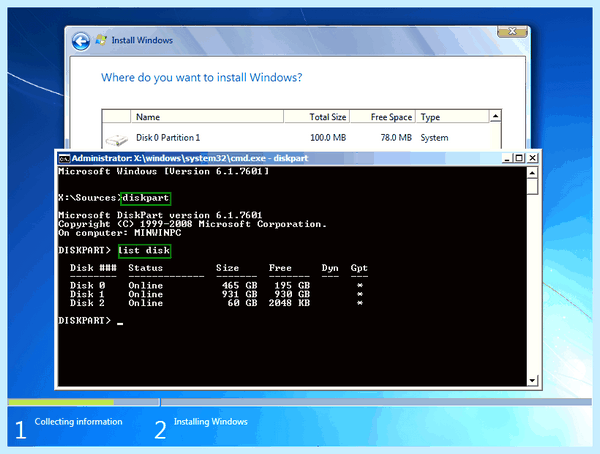The image size is (600, 454).
Task: Click the 'list disk' command text
Action: (x=144, y=251)
